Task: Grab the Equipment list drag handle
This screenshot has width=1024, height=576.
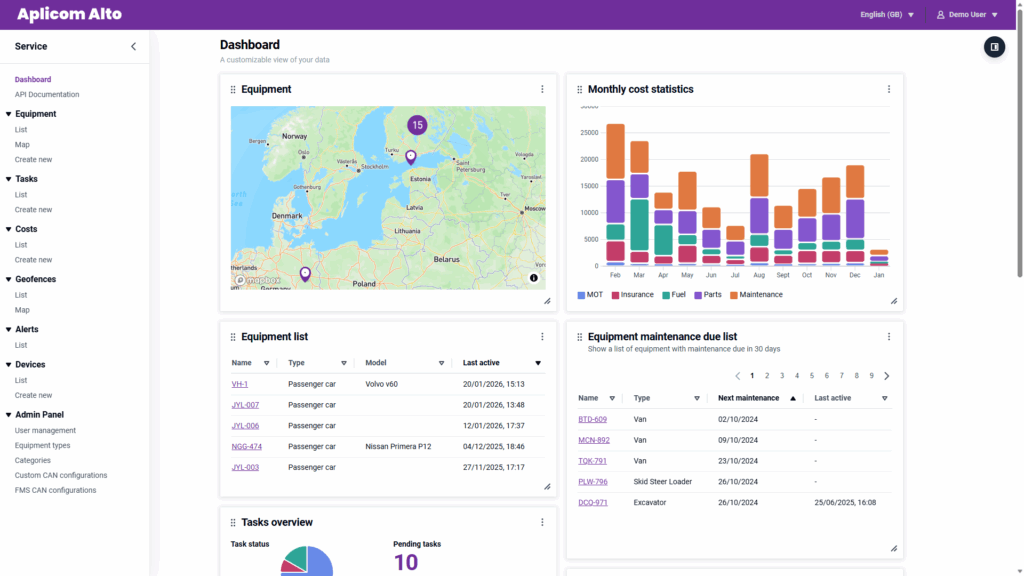Action: (x=233, y=337)
